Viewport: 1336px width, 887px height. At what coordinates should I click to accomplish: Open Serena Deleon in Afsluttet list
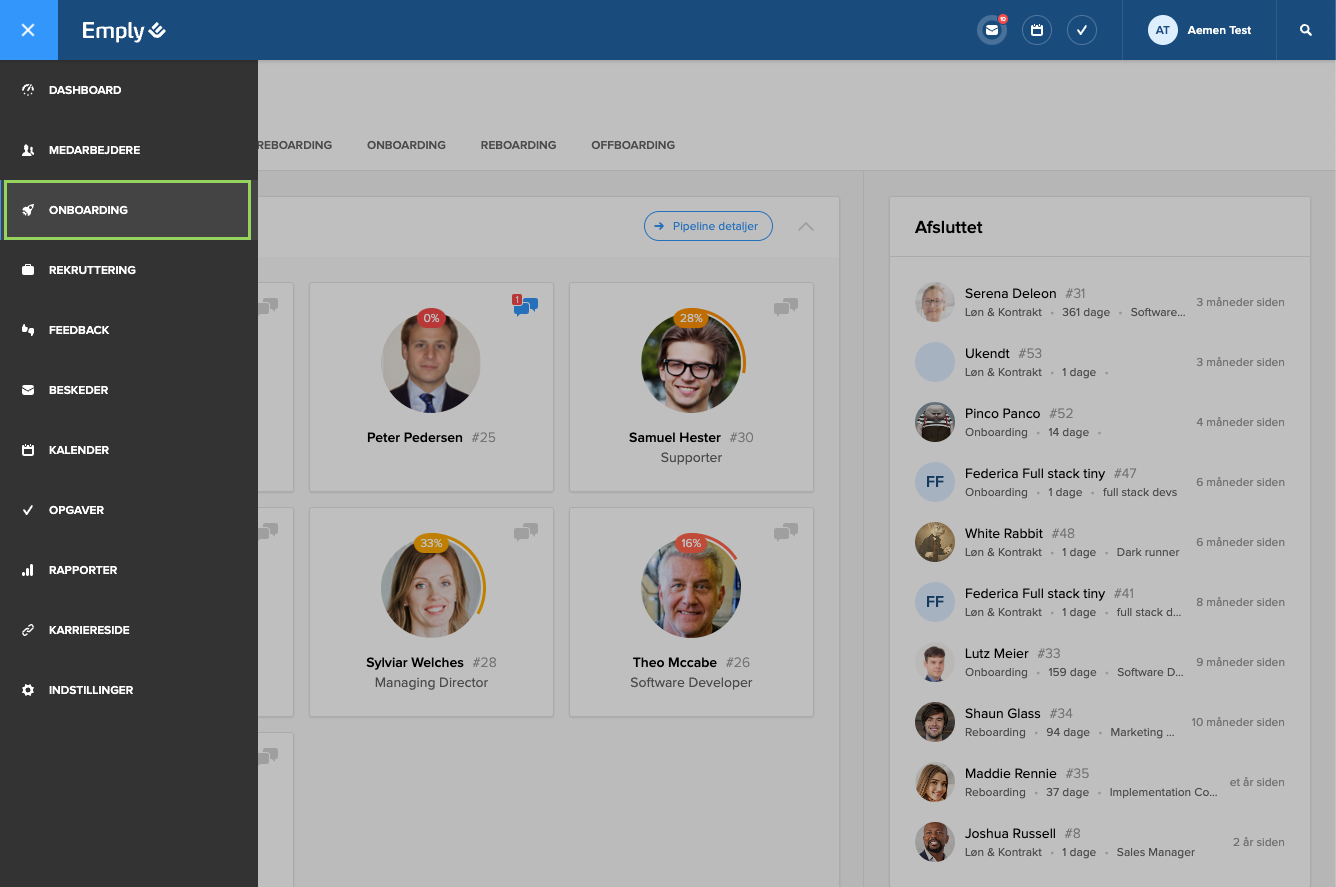1010,293
